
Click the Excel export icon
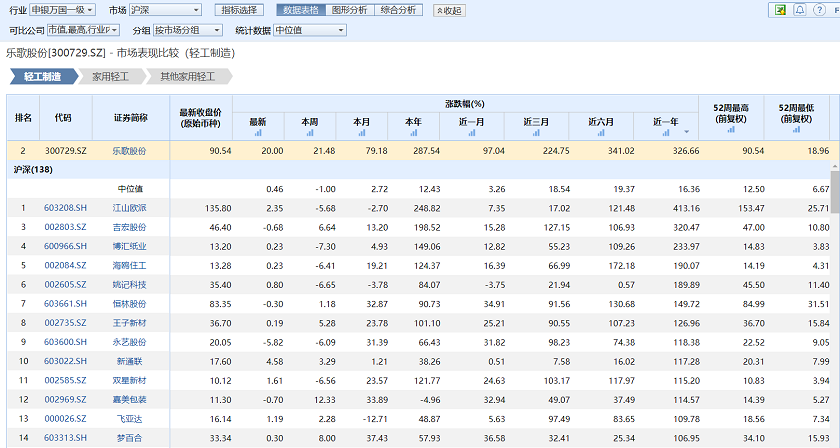(x=780, y=10)
